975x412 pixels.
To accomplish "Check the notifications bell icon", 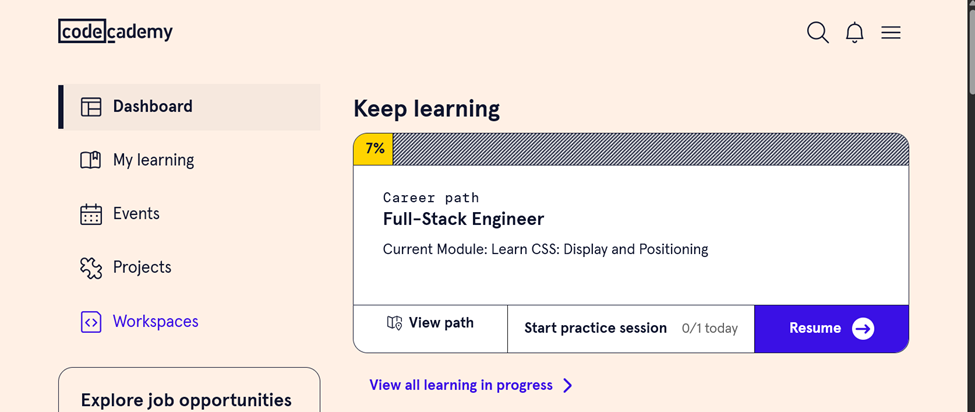I will 855,32.
